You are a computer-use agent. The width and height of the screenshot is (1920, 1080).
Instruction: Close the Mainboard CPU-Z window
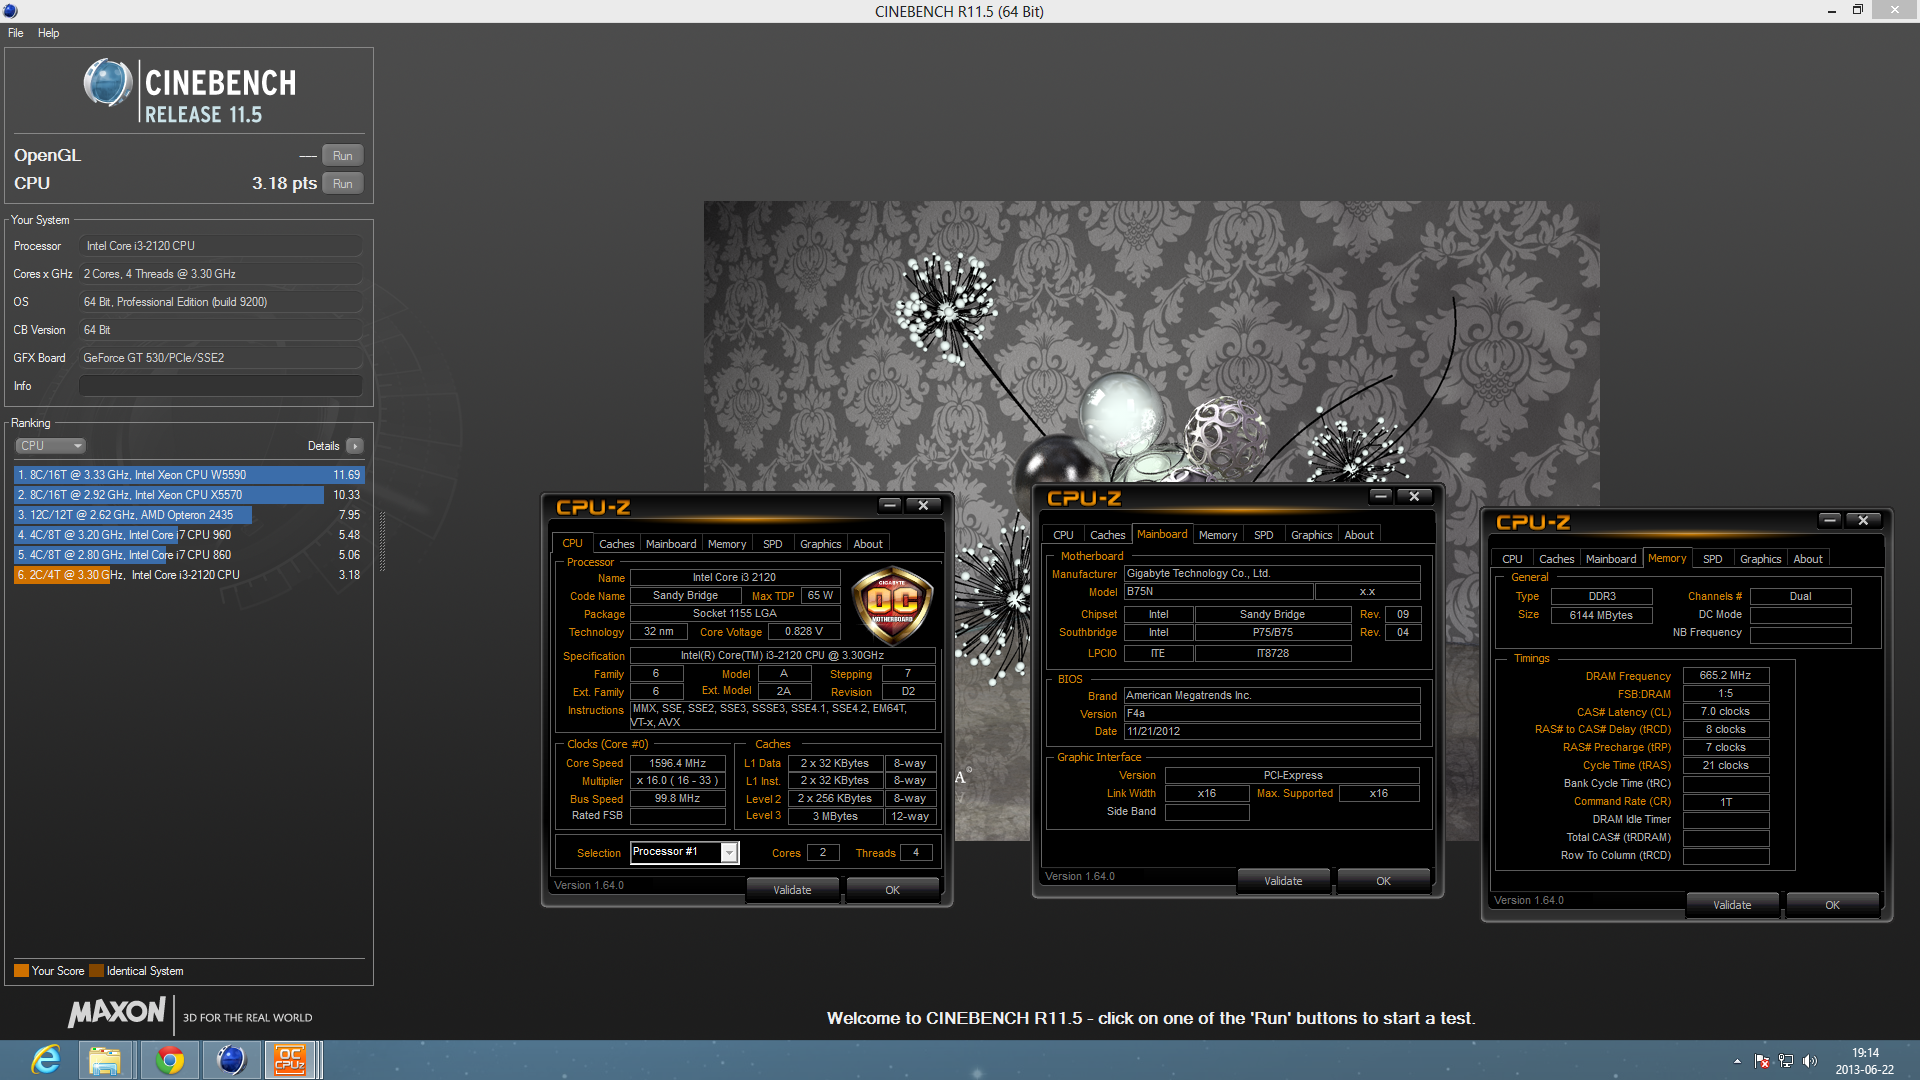pyautogui.click(x=1415, y=496)
